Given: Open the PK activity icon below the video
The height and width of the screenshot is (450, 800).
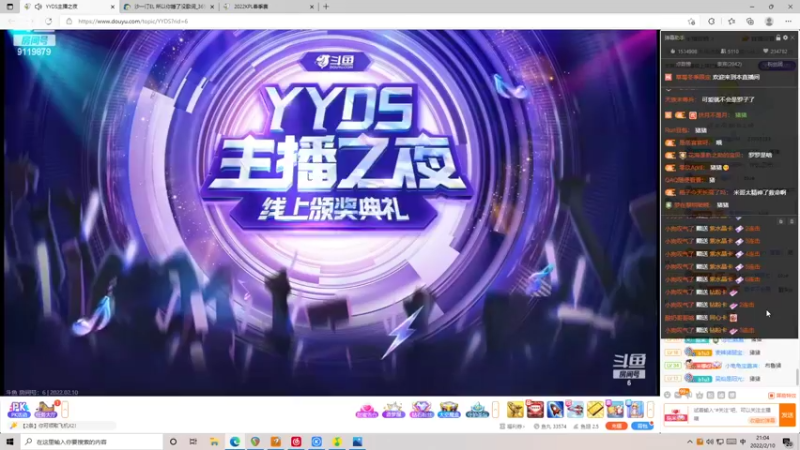Looking at the screenshot, I should pos(18,409).
